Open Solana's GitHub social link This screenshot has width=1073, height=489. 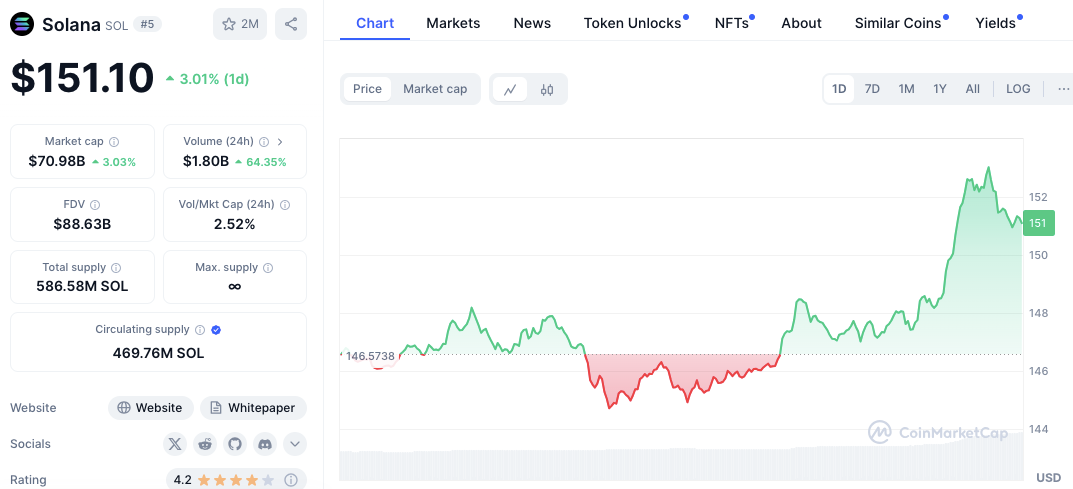click(235, 445)
